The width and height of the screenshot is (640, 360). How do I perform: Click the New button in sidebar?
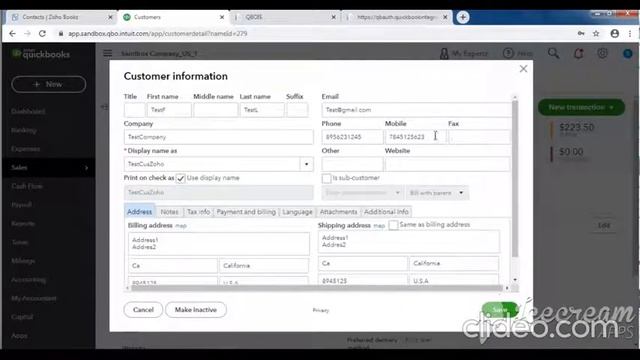pyautogui.click(x=49, y=84)
